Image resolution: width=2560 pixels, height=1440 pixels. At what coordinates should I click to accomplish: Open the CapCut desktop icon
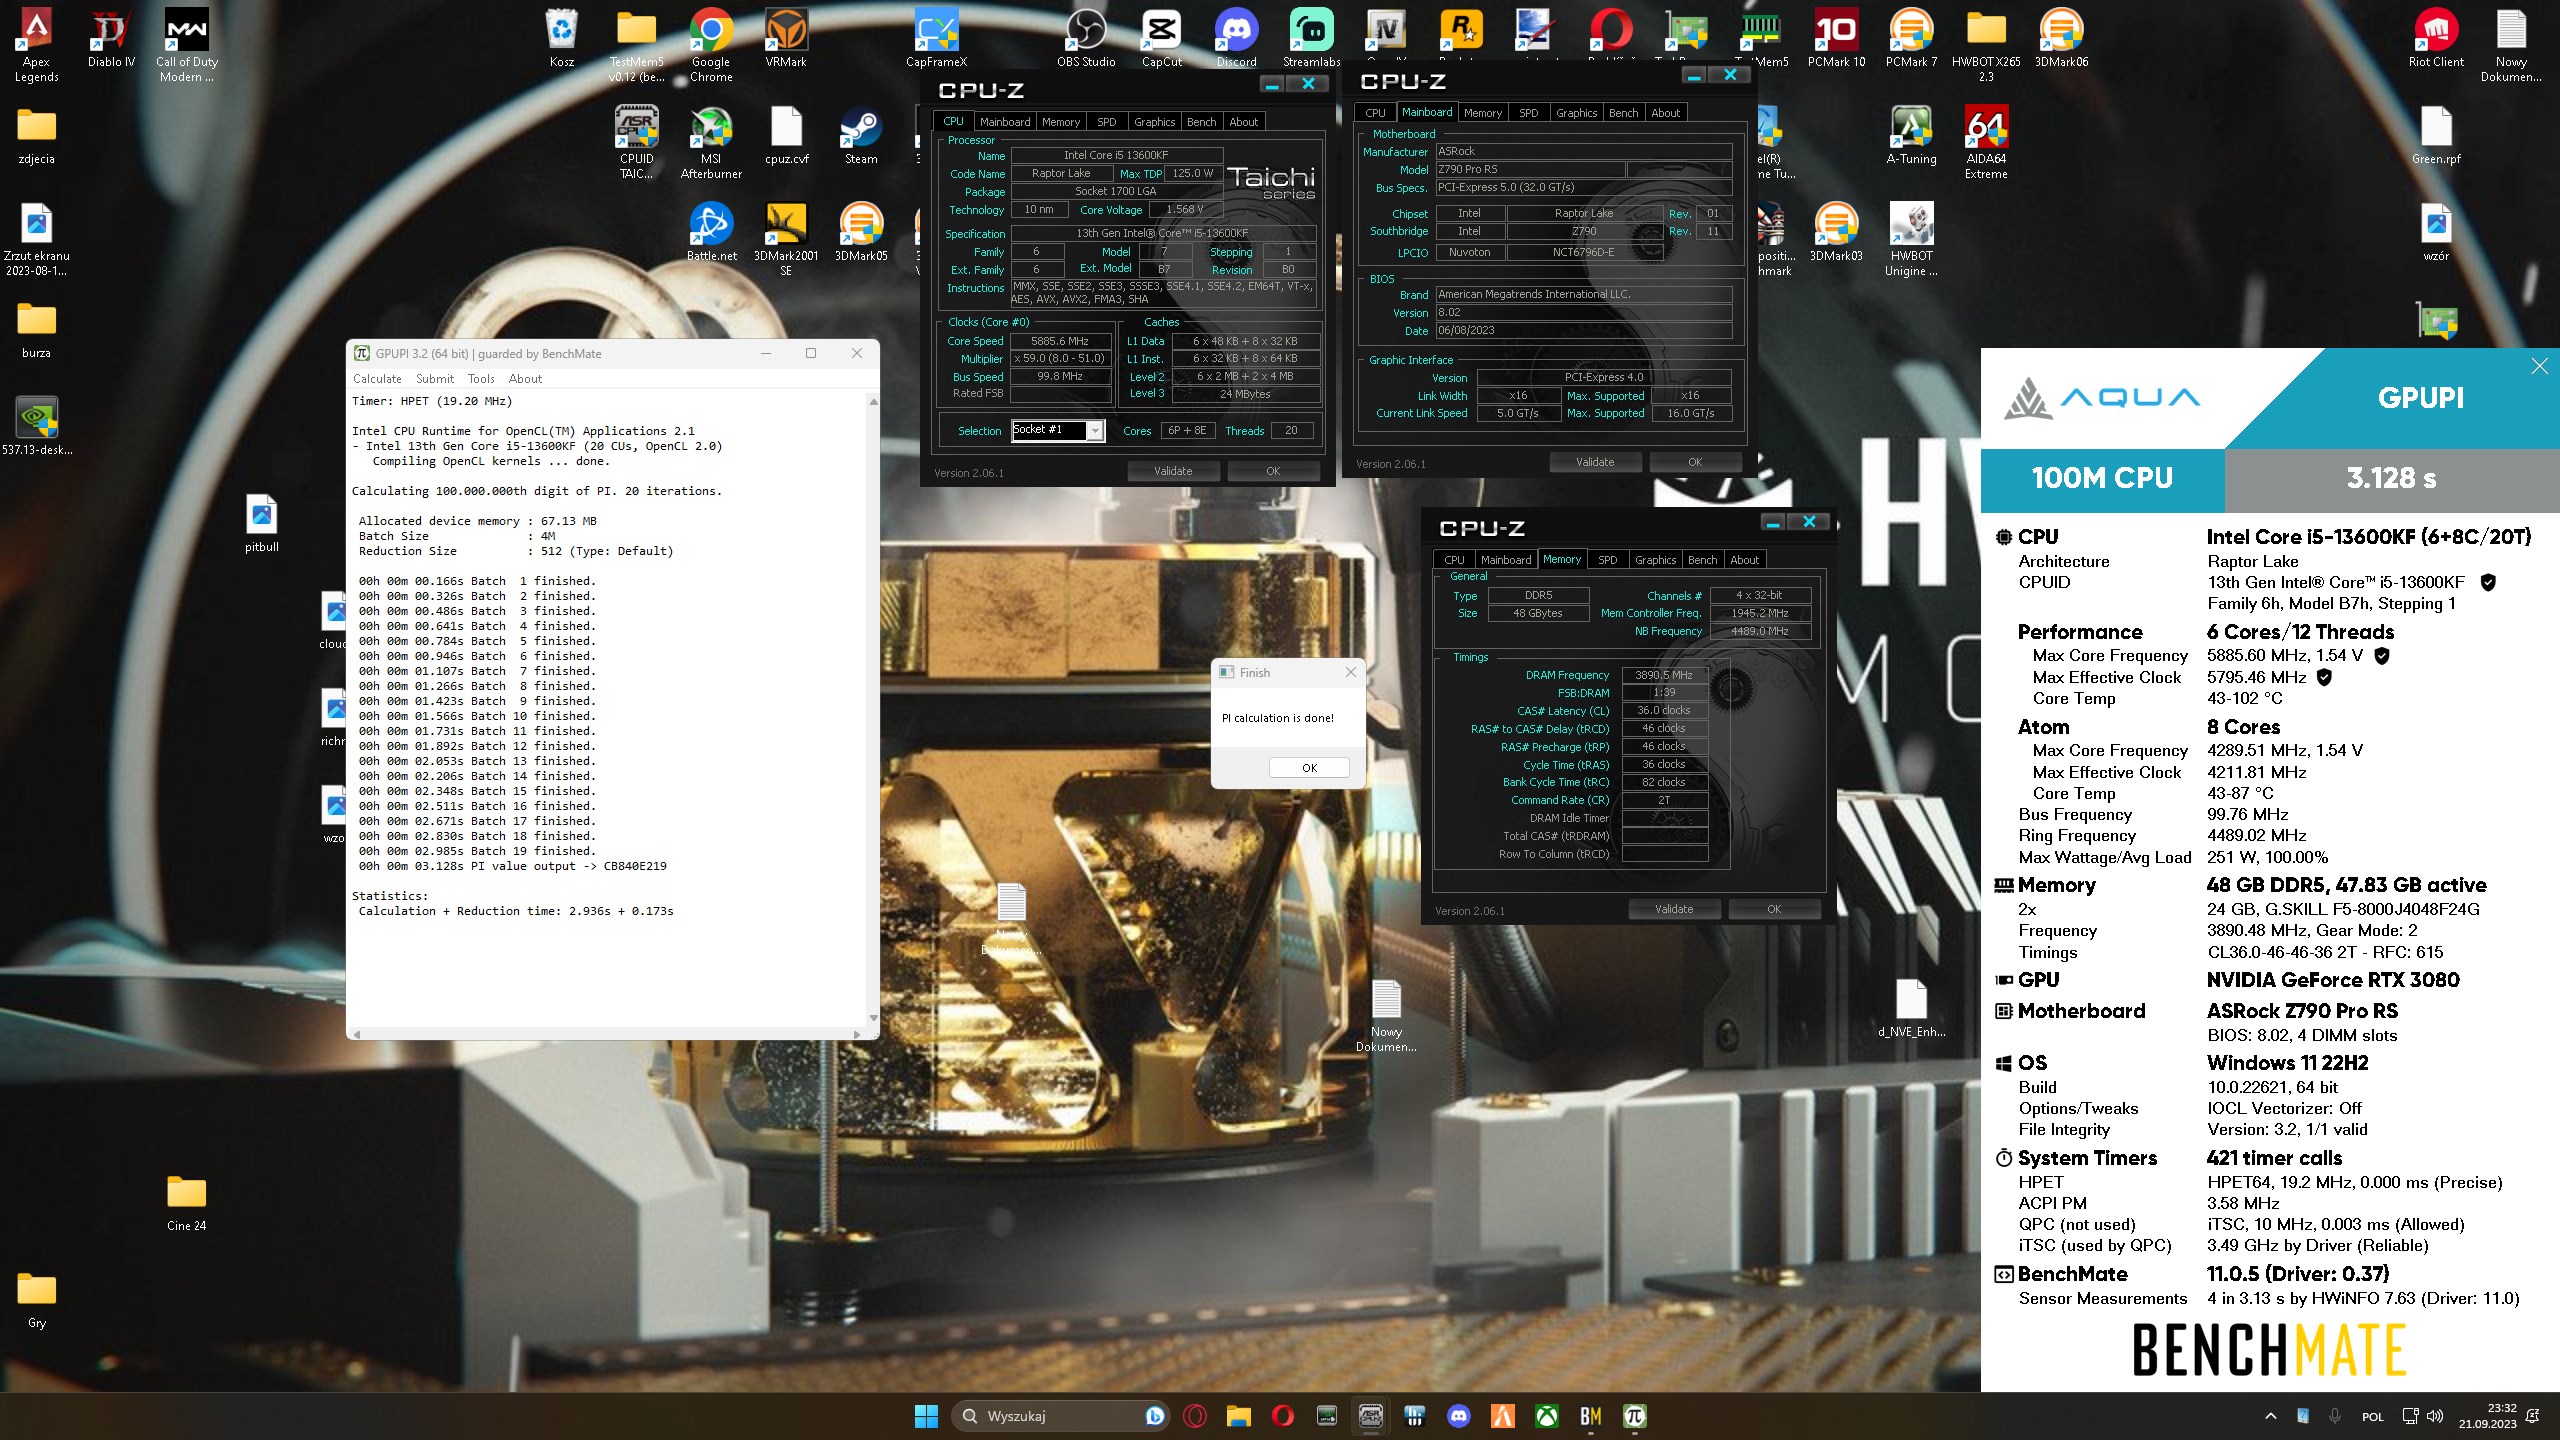[1162, 40]
